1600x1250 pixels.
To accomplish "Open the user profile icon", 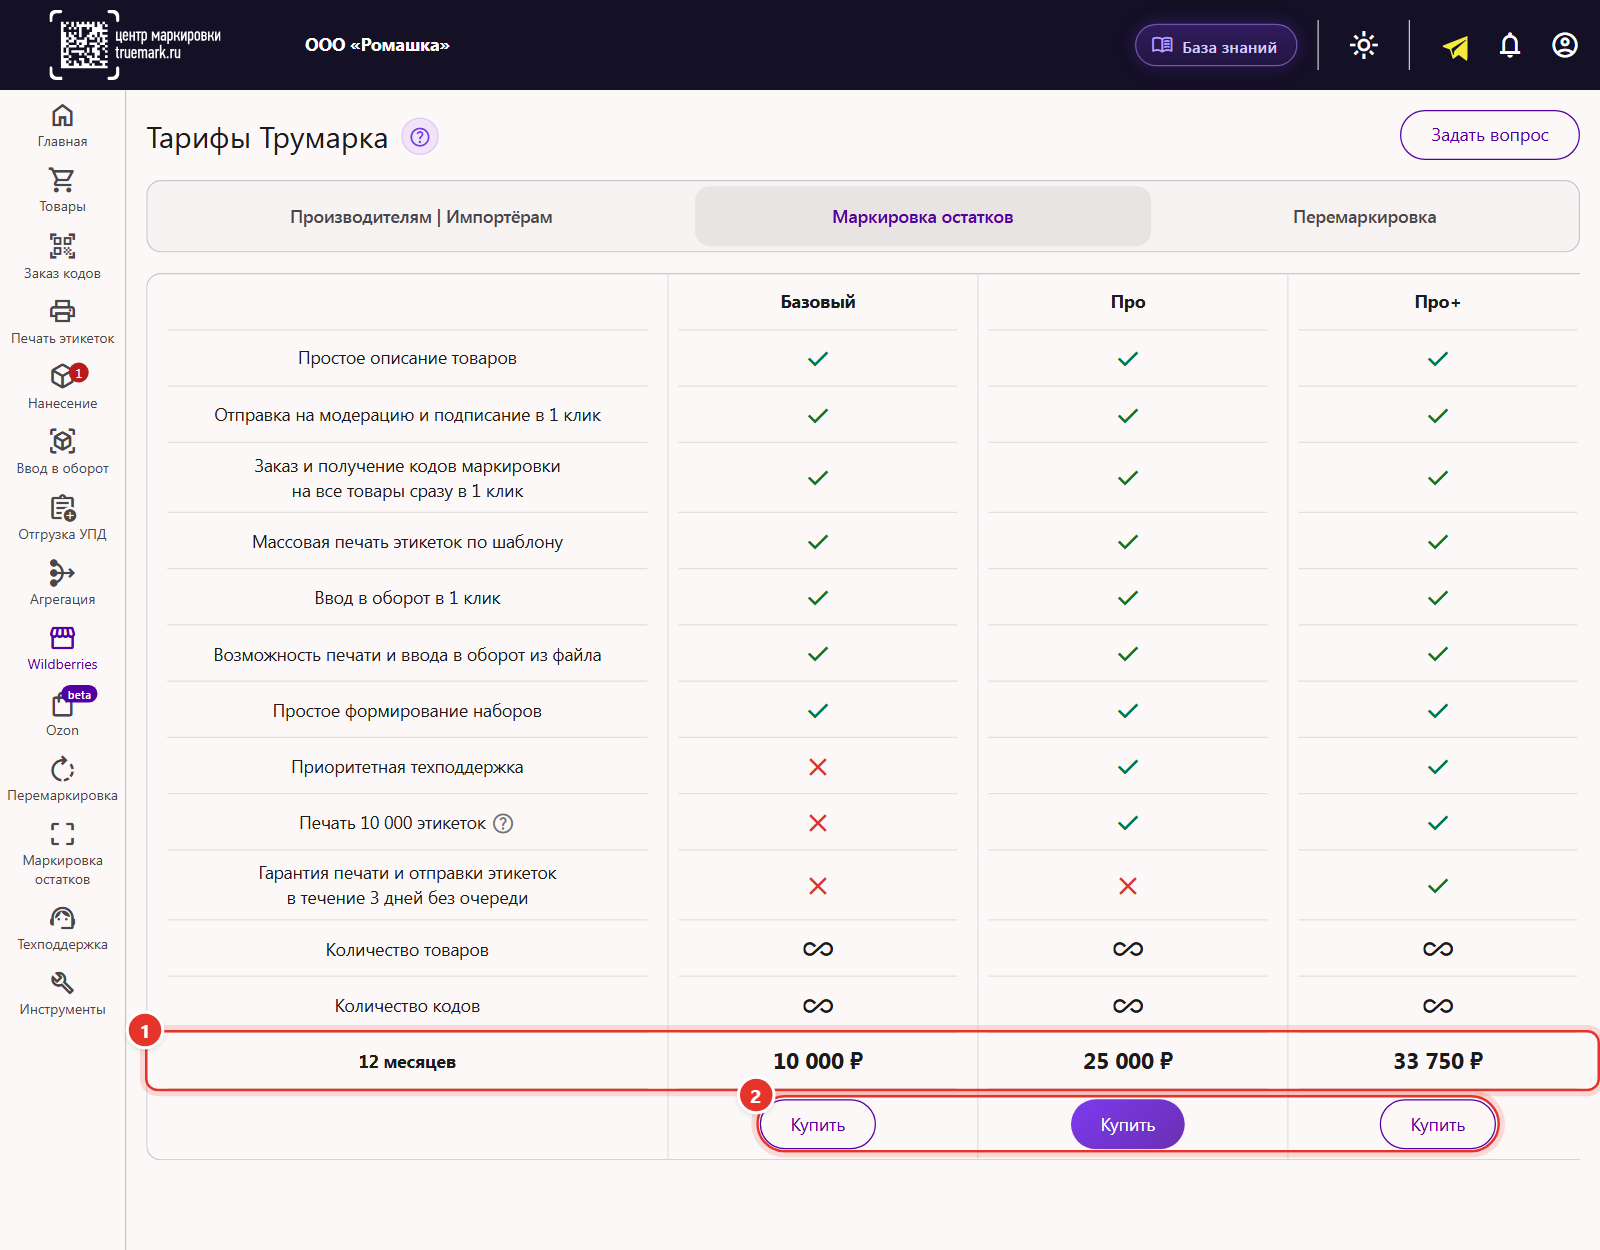I will [x=1565, y=45].
